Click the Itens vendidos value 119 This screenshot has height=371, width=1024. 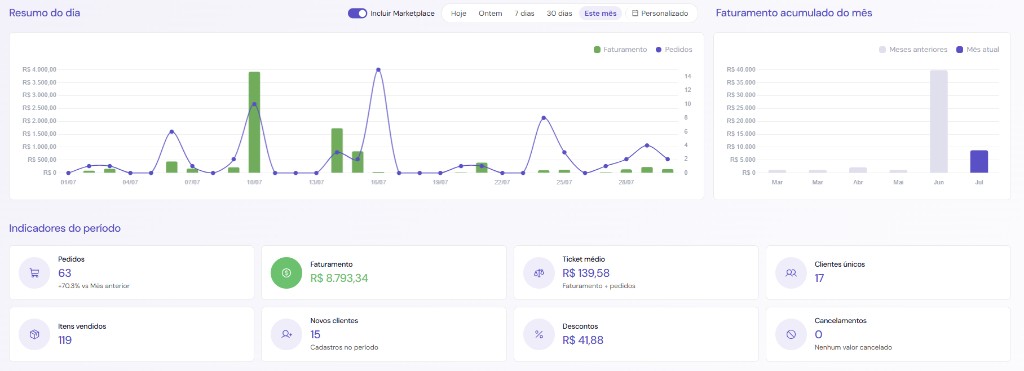65,340
